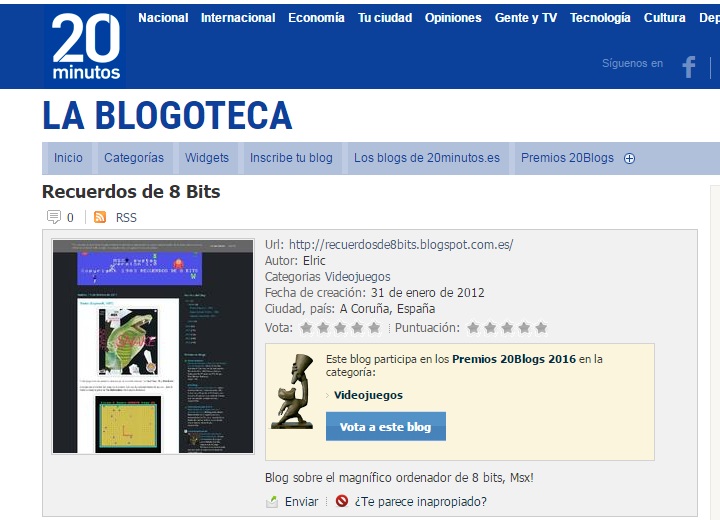Screen dimensions: 720x520
Task: Open Gente y TV section
Action: [526, 18]
